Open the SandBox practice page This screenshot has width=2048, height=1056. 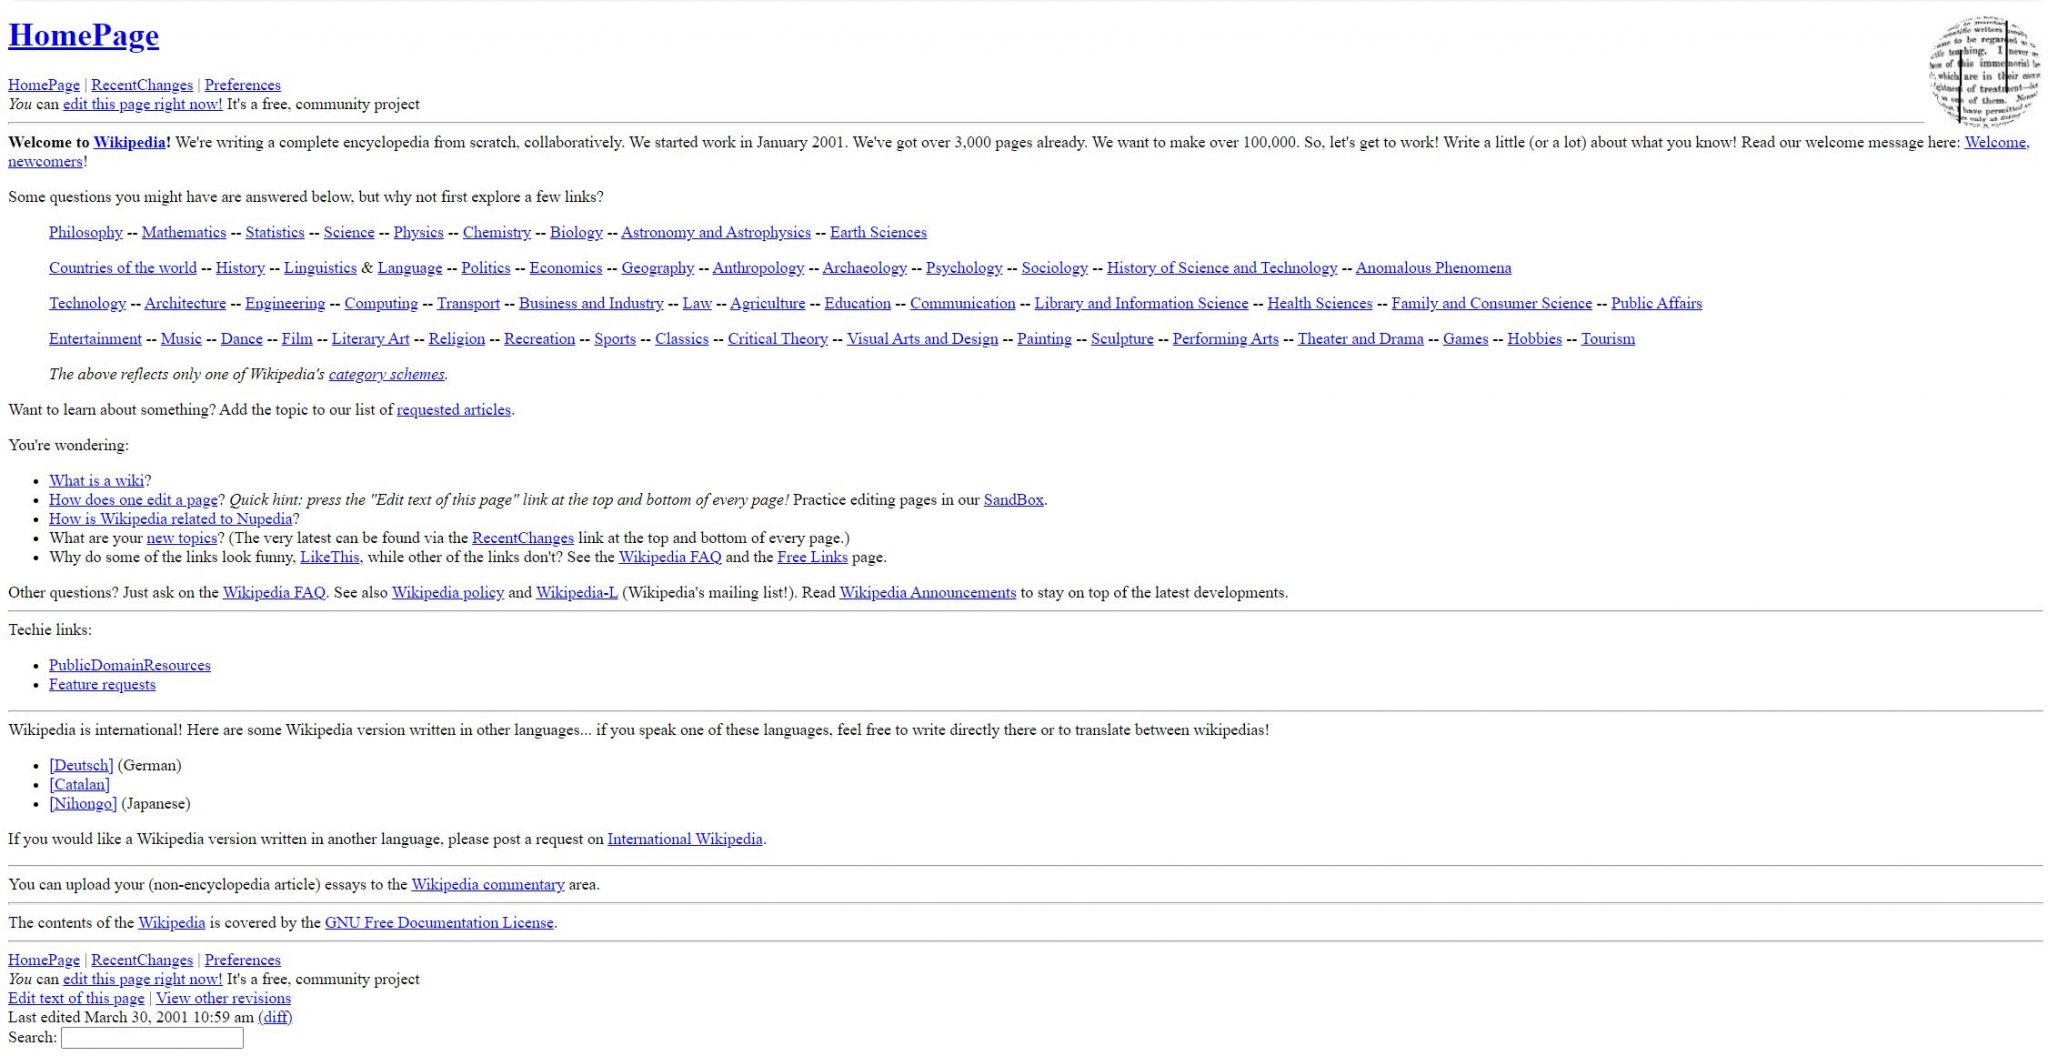pyautogui.click(x=1013, y=500)
